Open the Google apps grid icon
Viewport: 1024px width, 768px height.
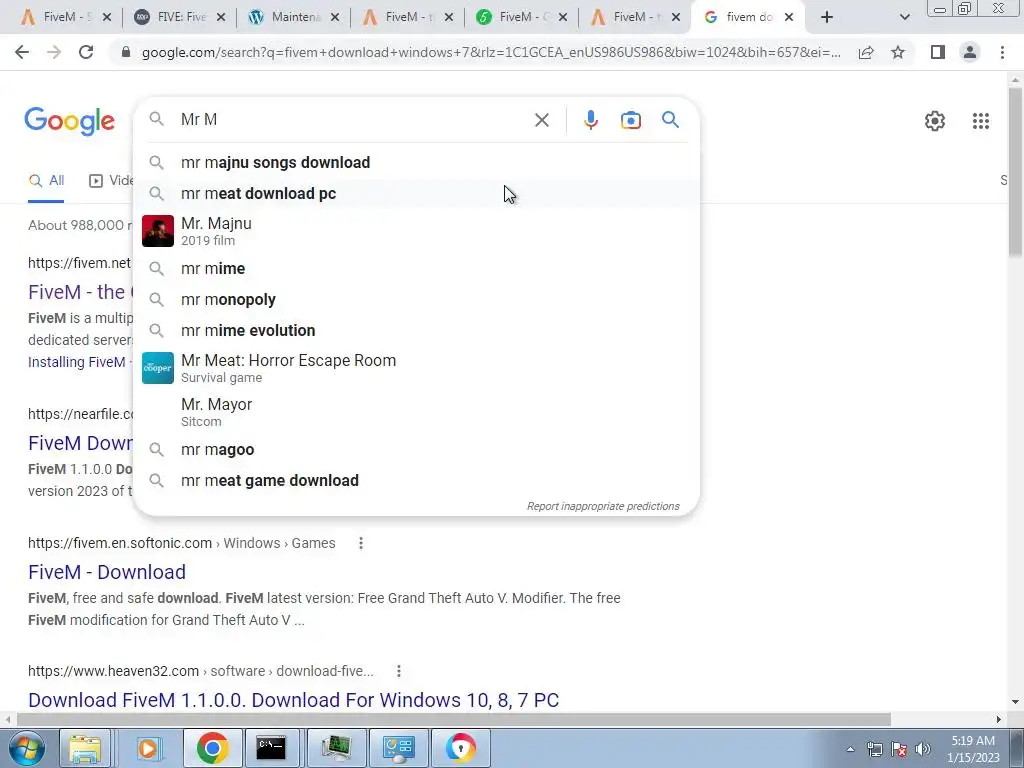coord(980,121)
